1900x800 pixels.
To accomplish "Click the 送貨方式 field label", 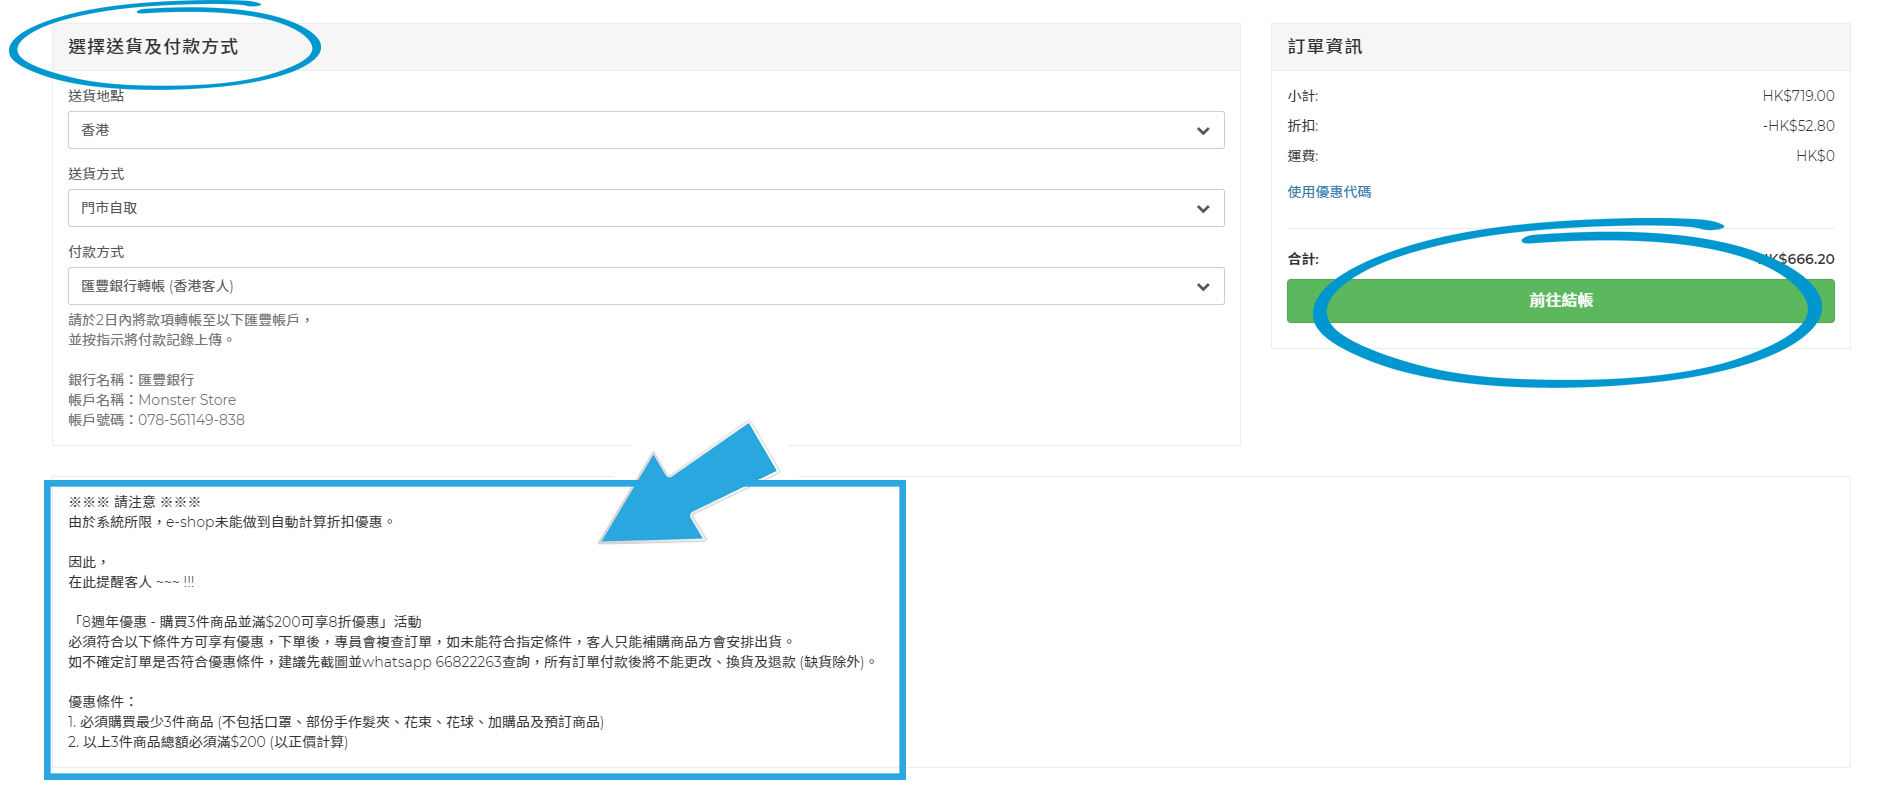I will [x=96, y=174].
